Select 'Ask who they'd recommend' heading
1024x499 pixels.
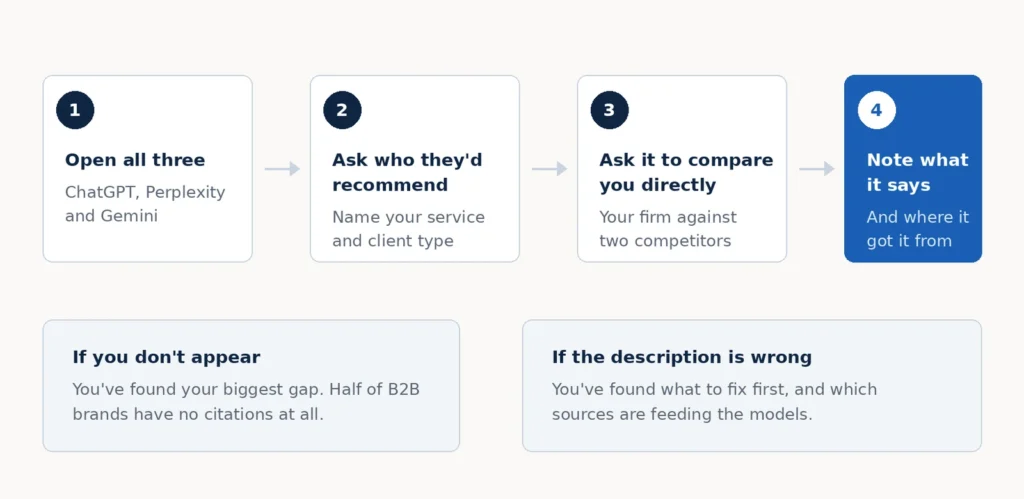click(x=407, y=172)
